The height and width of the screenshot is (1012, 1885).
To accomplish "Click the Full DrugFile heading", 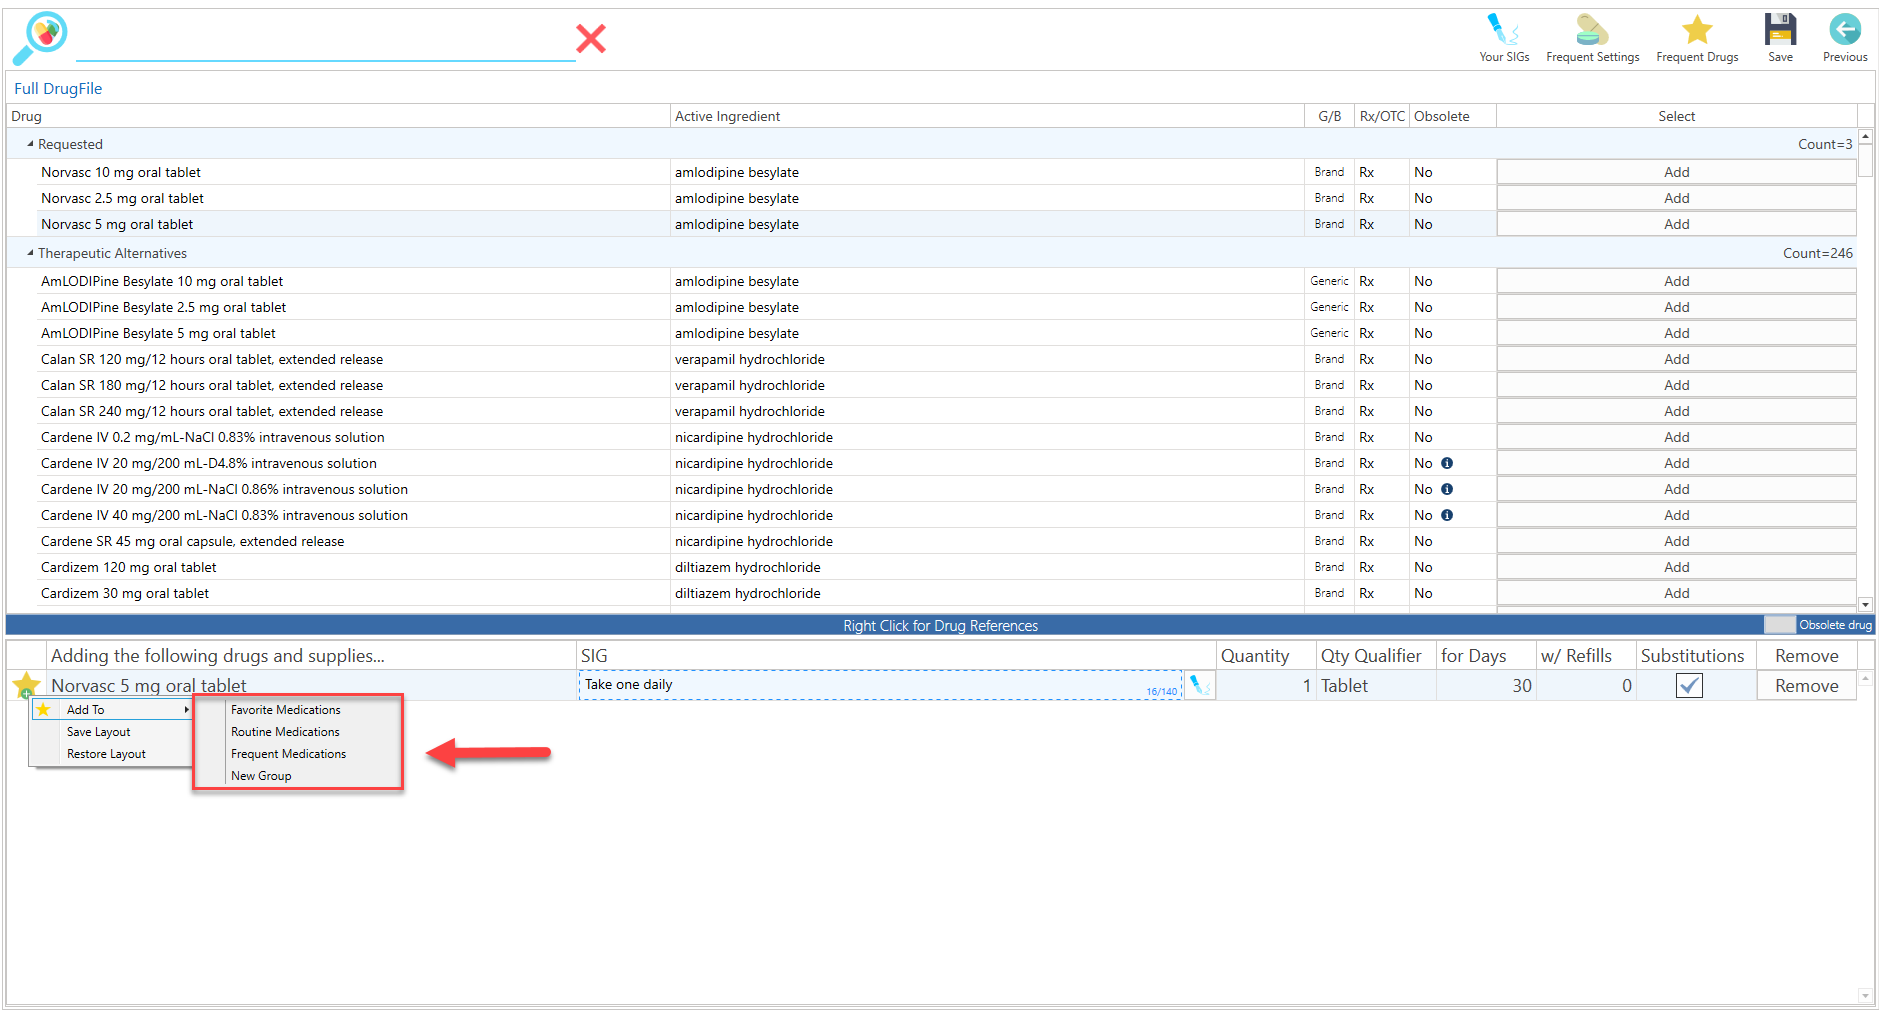I will tap(58, 88).
